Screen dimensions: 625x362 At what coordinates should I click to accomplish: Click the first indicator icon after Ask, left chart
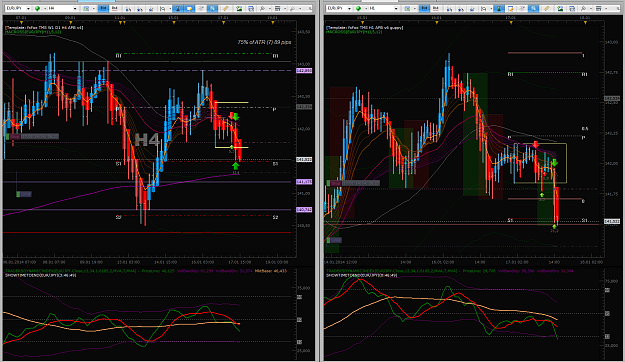click(x=128, y=8)
